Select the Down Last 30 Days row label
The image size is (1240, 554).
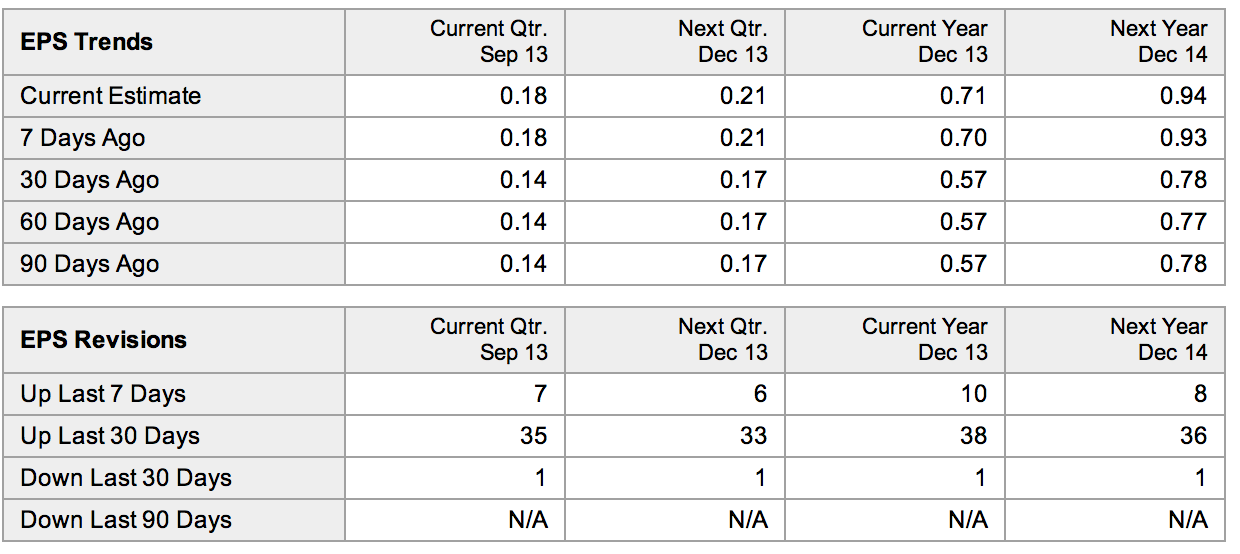(126, 478)
